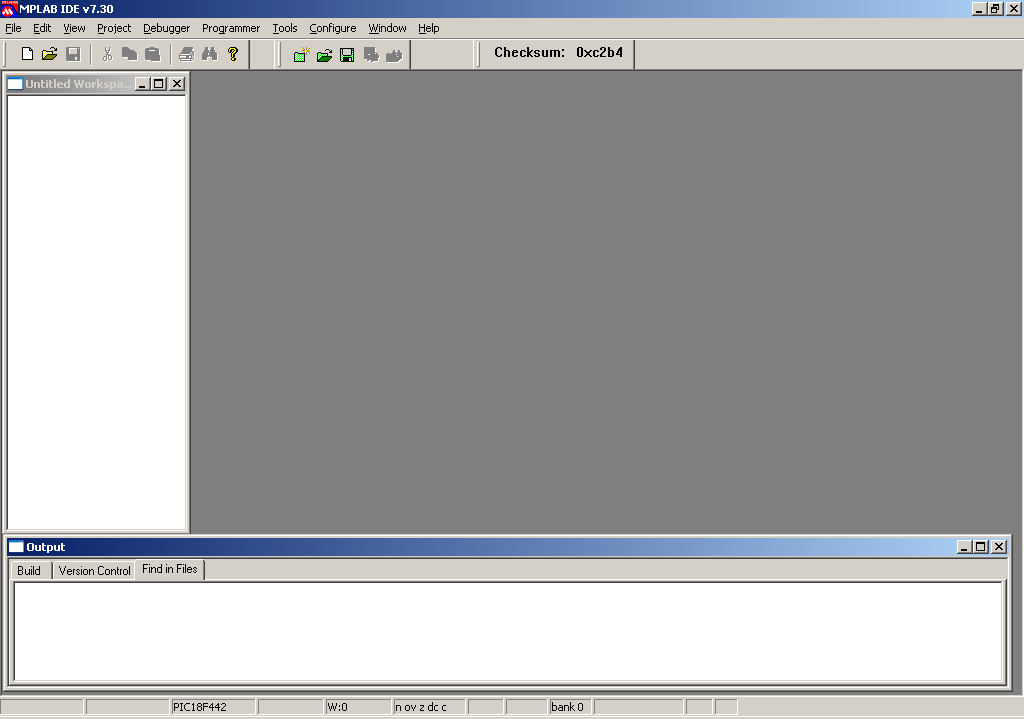Close the Output window
The width and height of the screenshot is (1024, 719).
999,547
